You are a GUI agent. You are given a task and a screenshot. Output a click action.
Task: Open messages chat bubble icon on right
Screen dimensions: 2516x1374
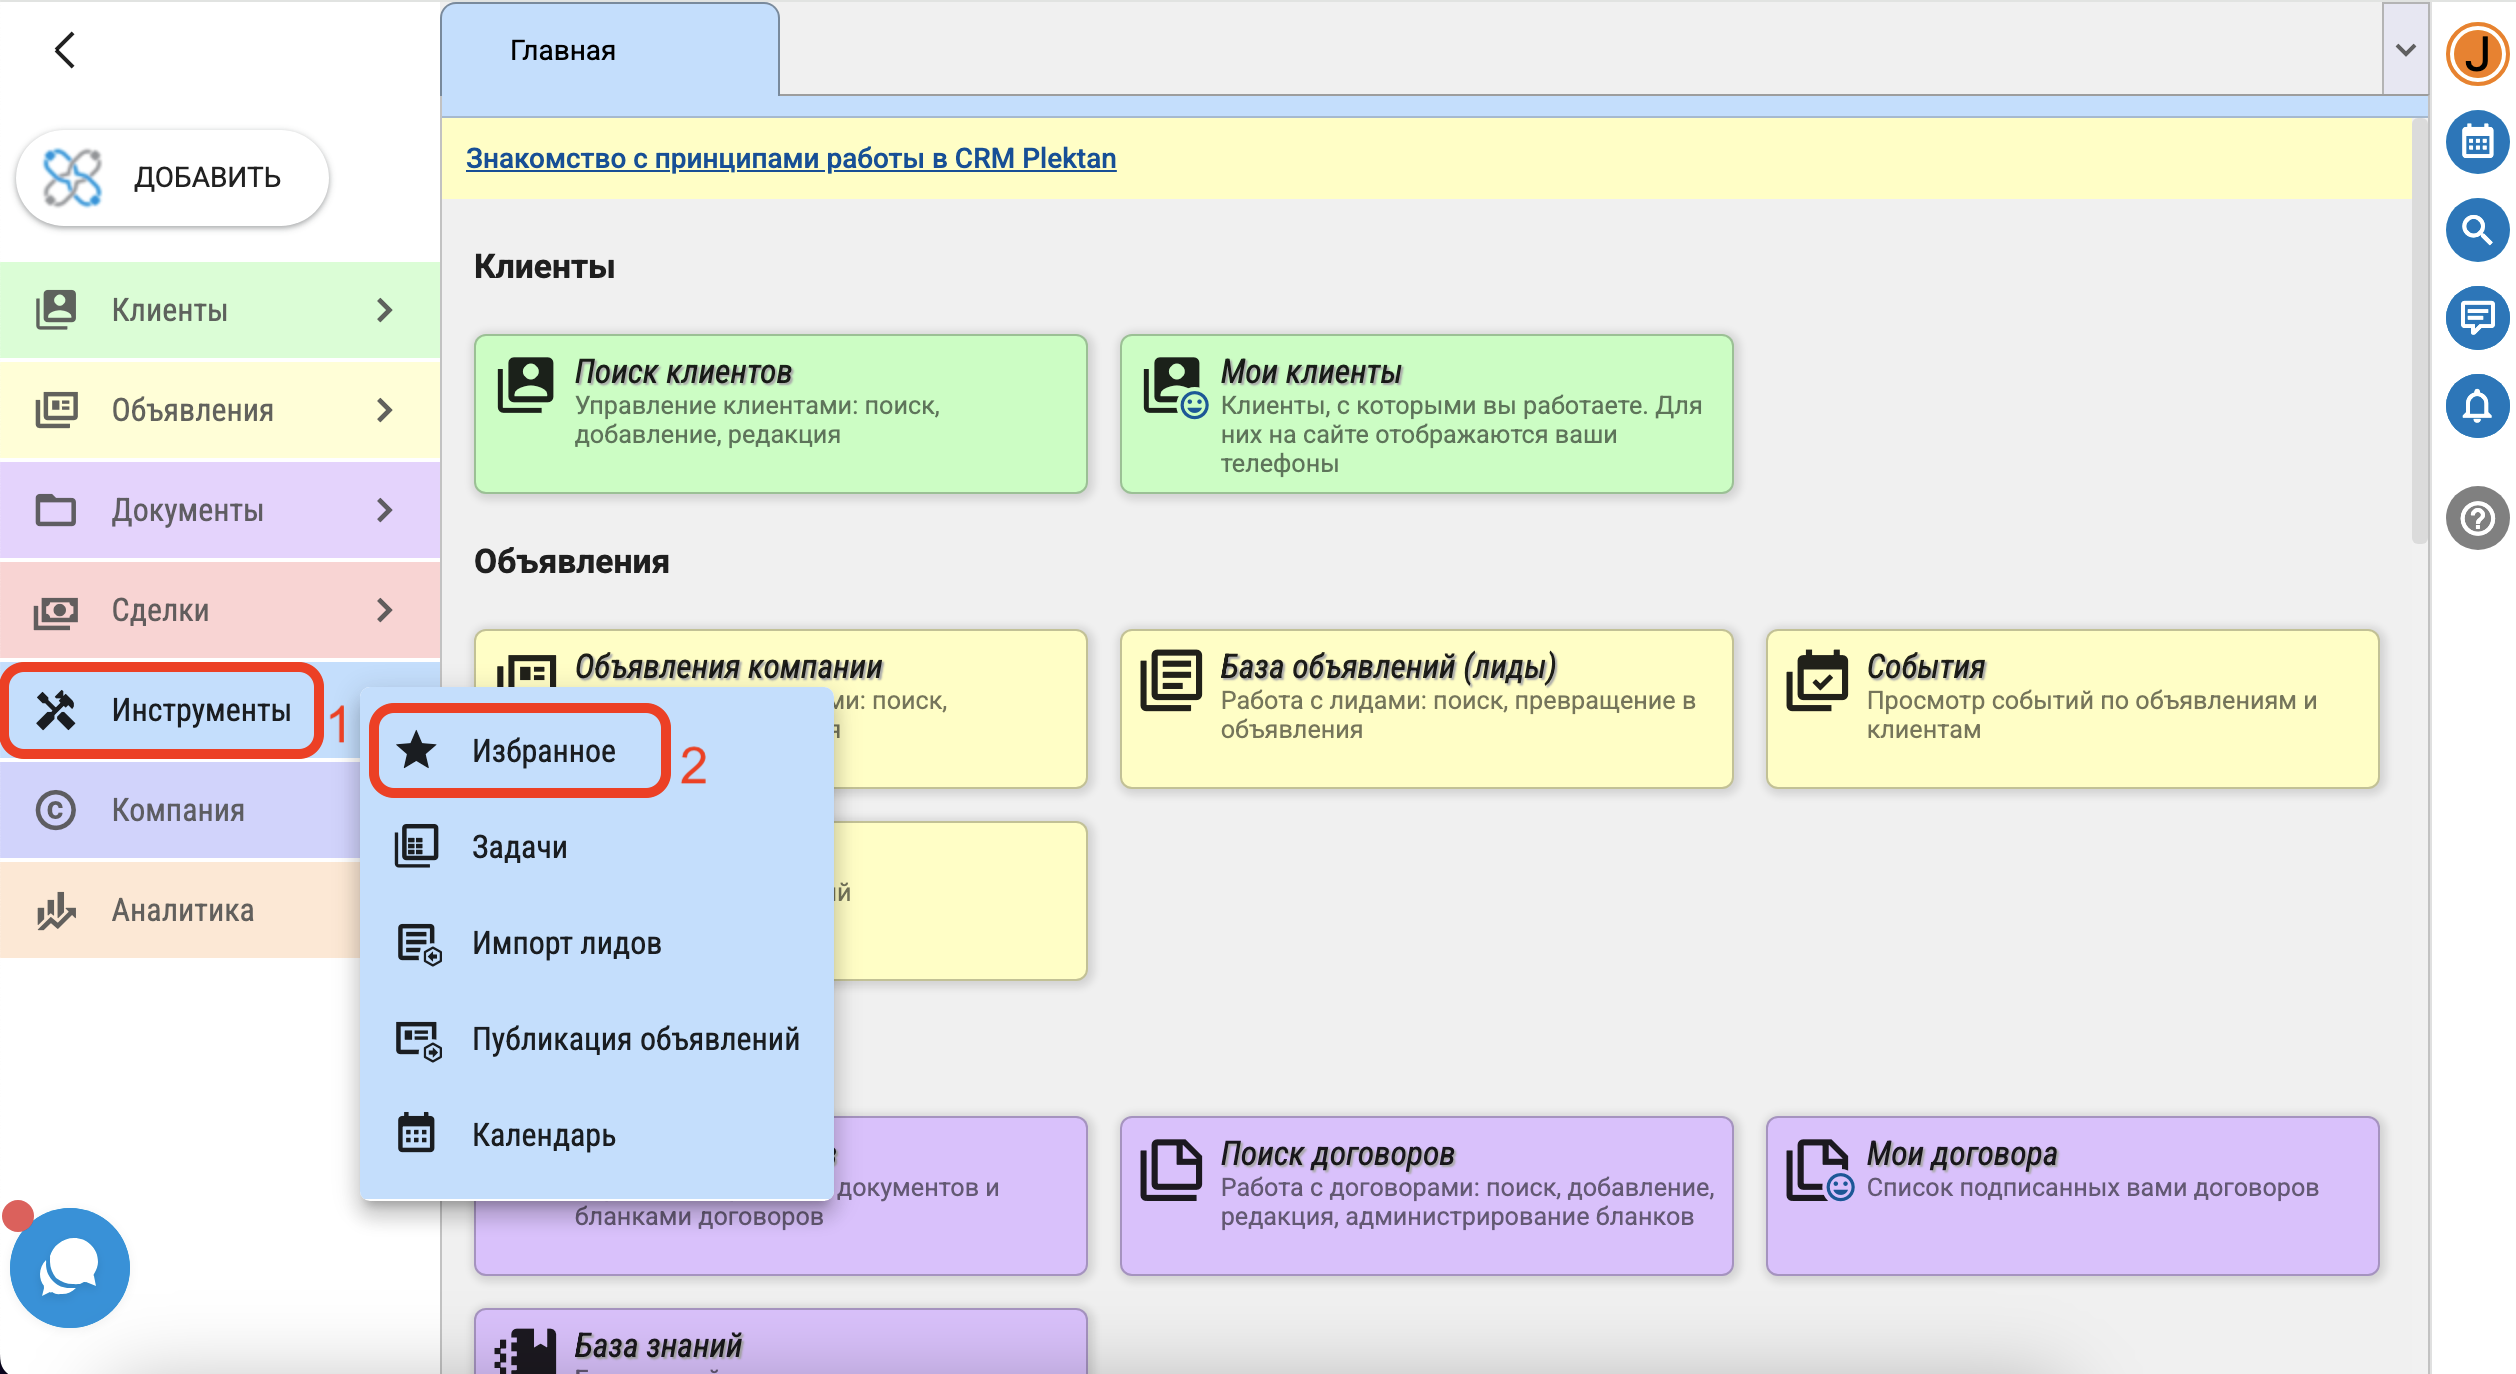pos(2476,318)
